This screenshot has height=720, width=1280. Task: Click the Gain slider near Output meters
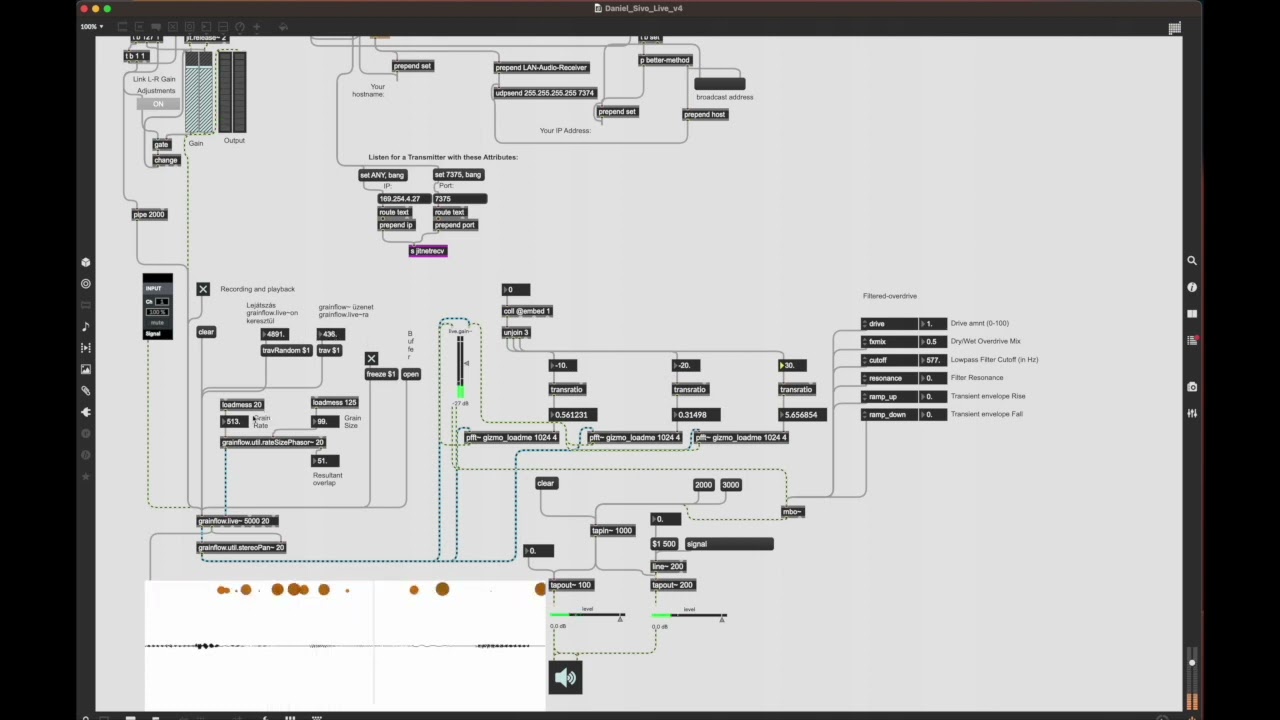199,93
